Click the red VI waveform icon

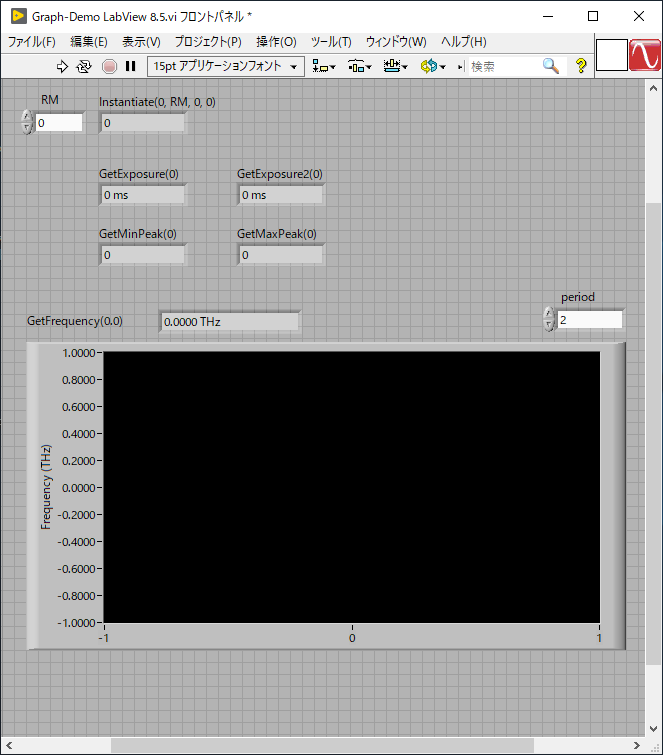(645, 55)
